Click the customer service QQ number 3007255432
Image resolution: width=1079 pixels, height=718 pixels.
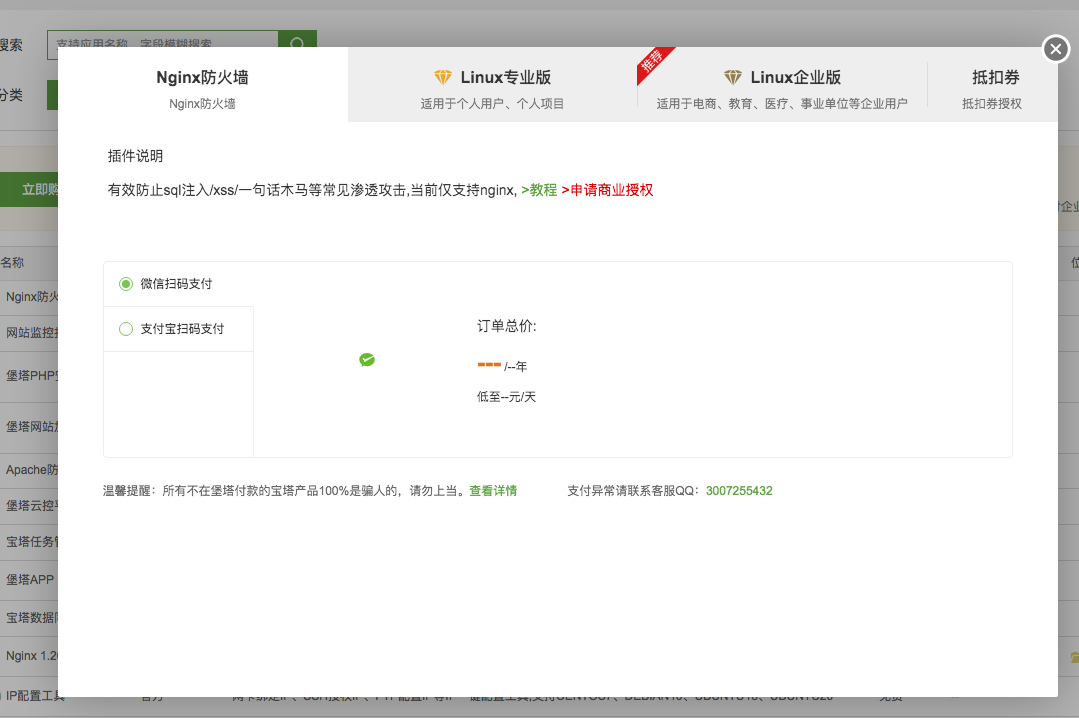click(739, 491)
